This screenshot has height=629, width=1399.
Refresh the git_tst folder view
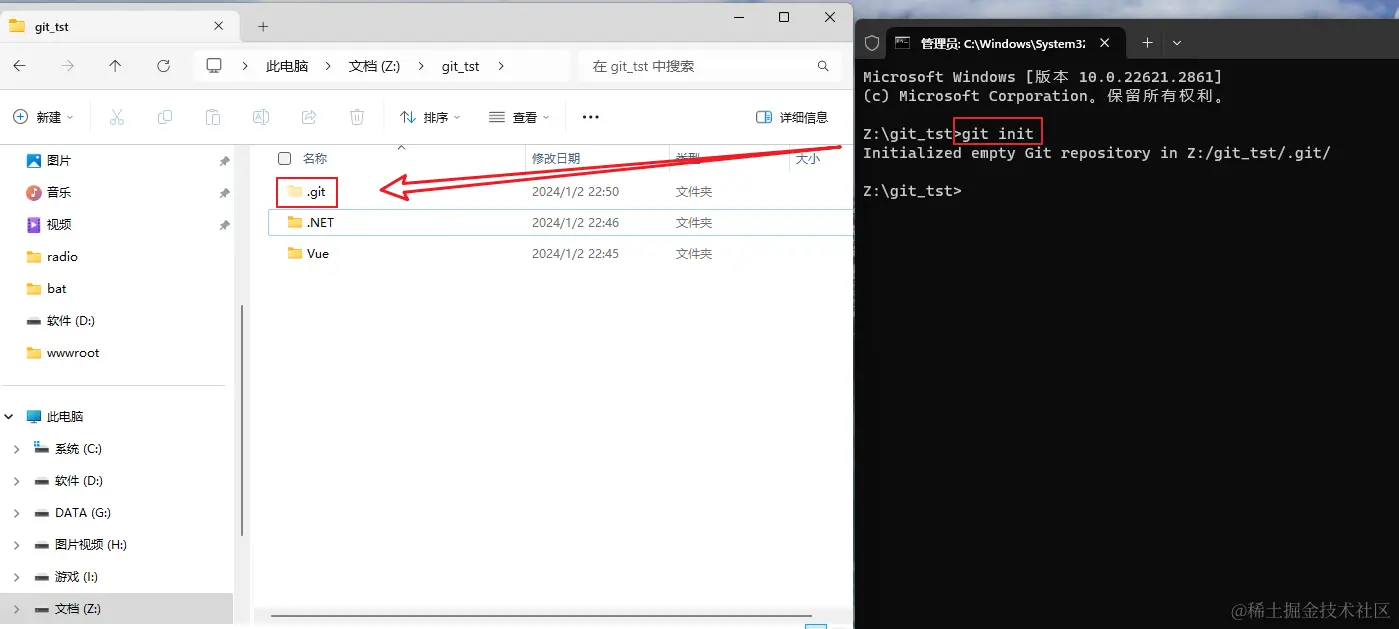pos(163,66)
